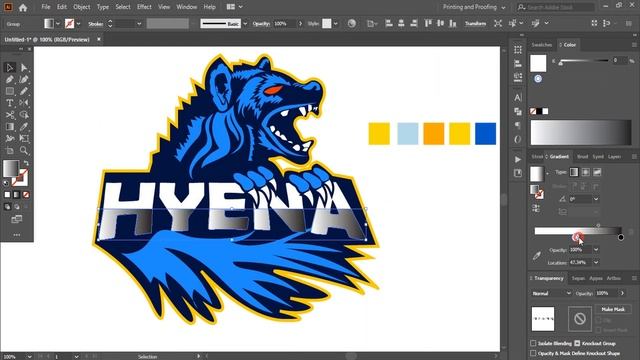This screenshot has height=360, width=640.
Task: Switch to the Swatches tab
Action: click(542, 45)
